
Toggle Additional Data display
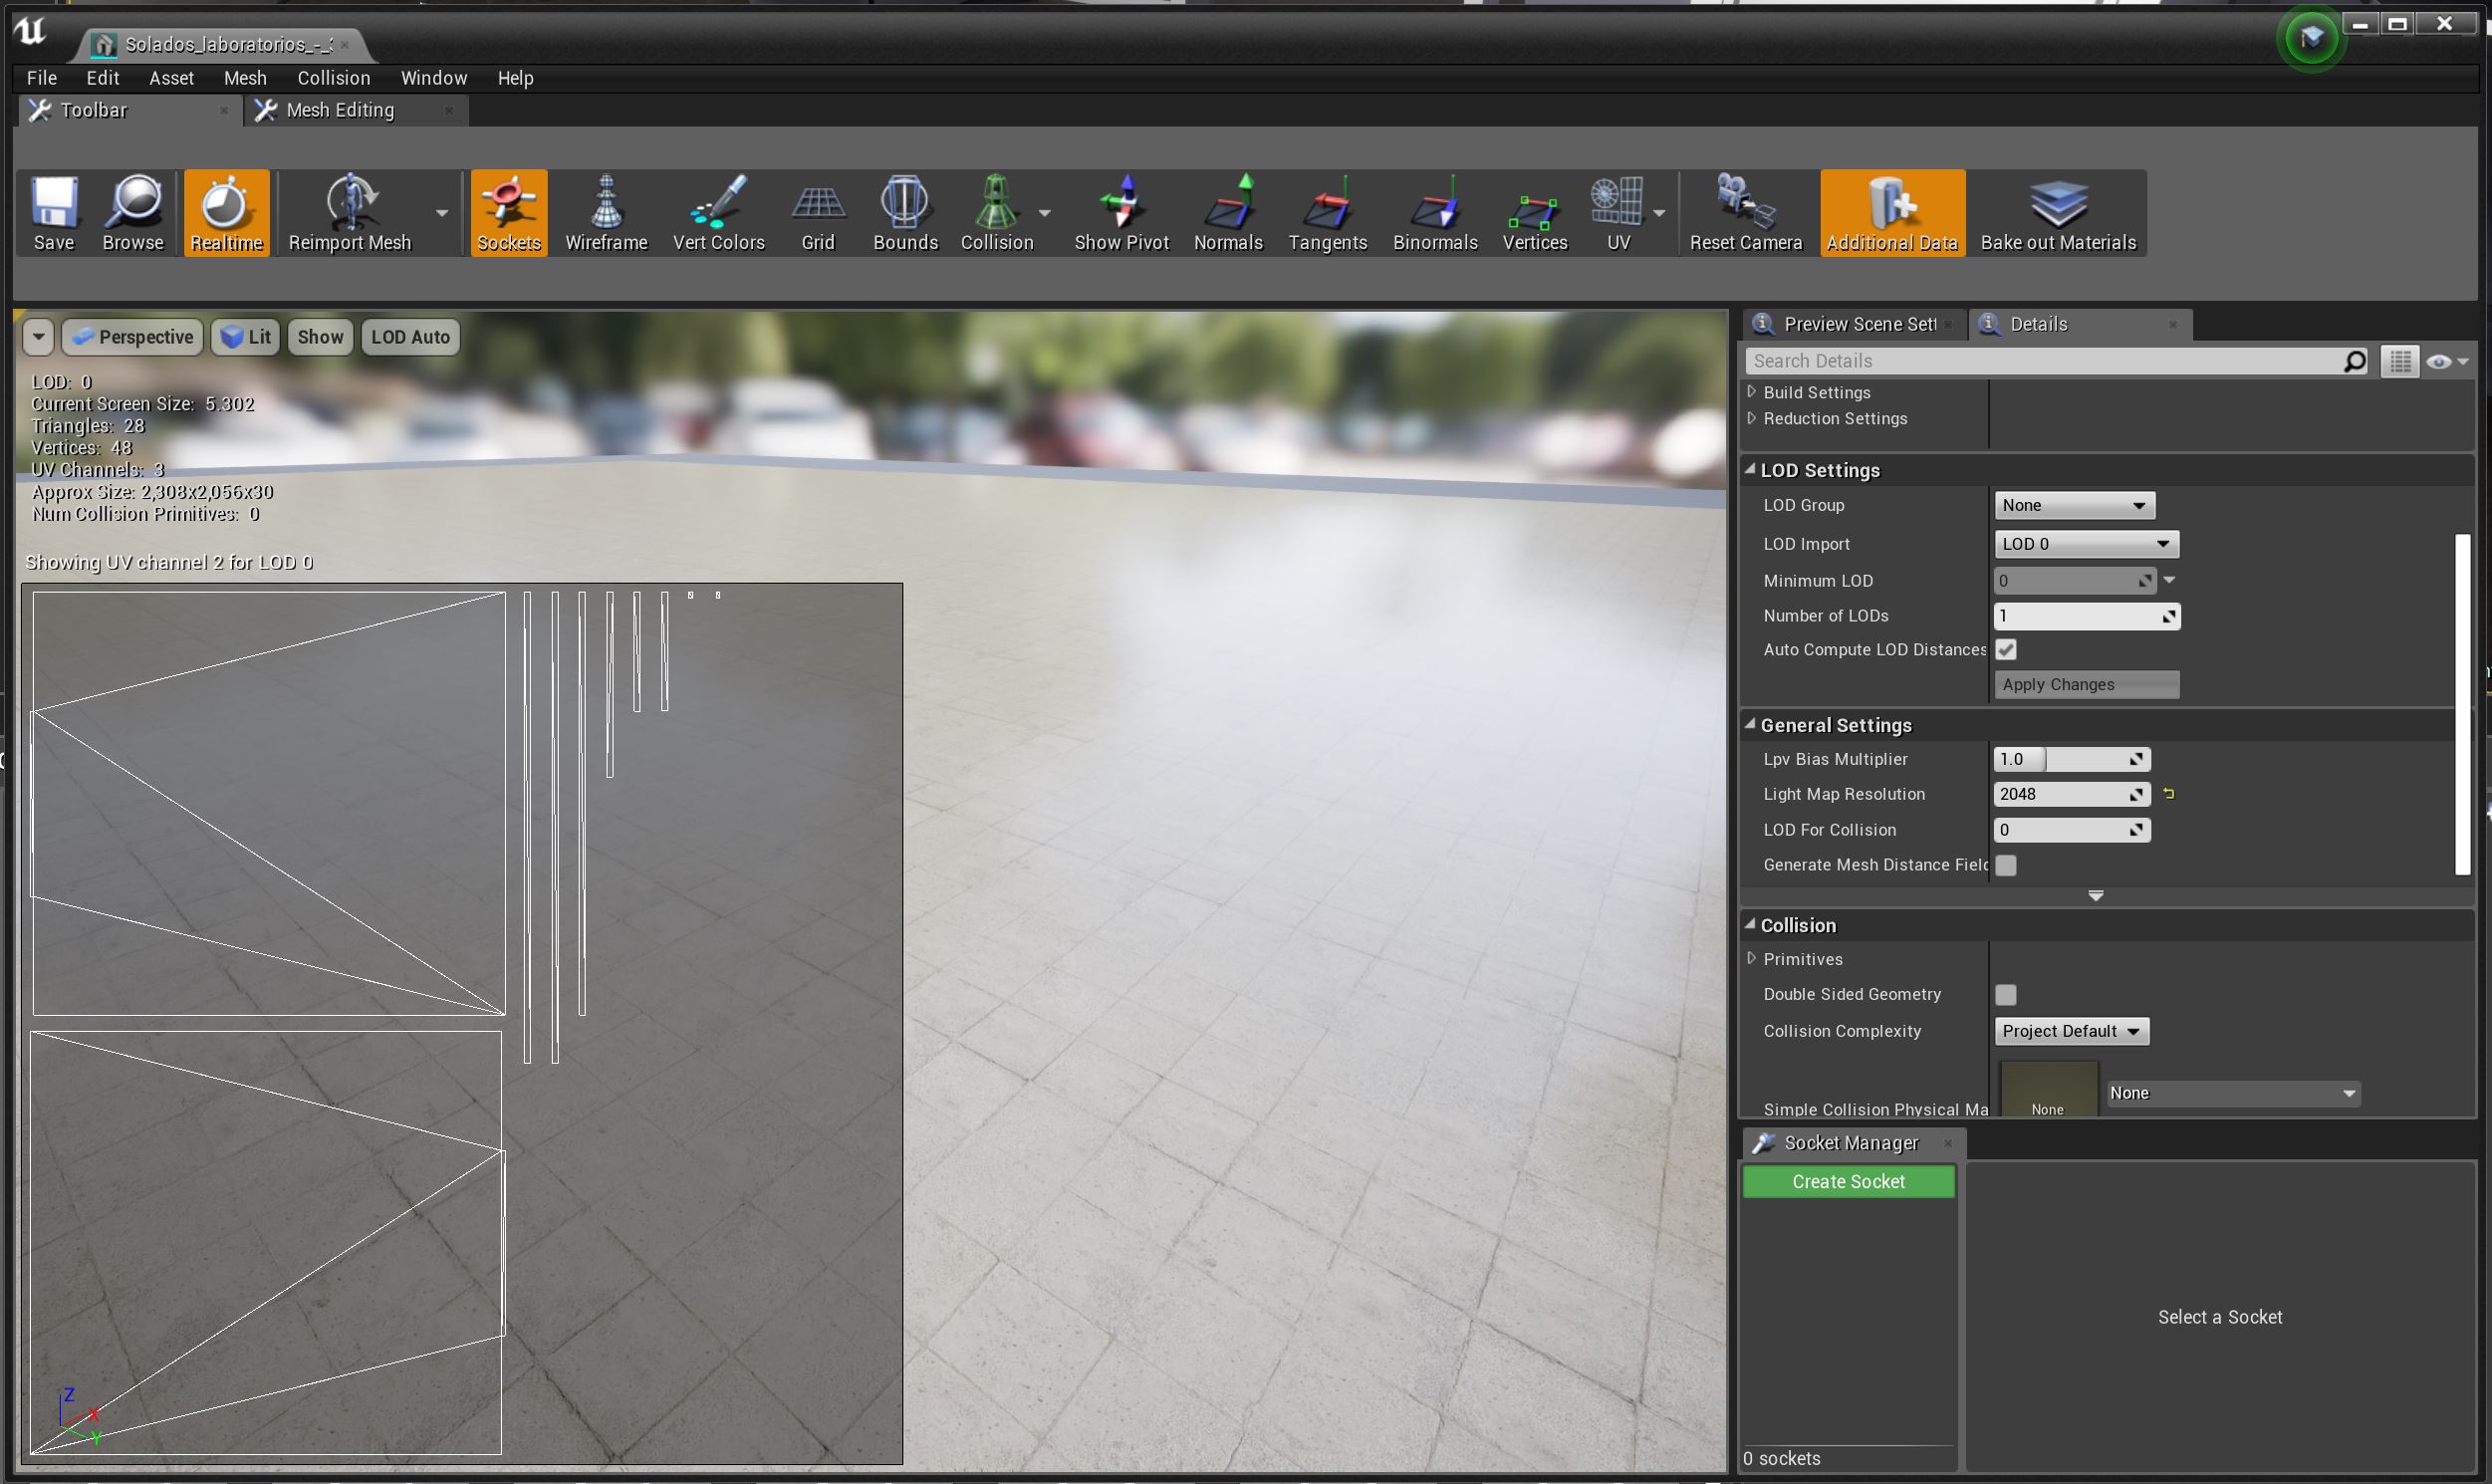point(1892,213)
